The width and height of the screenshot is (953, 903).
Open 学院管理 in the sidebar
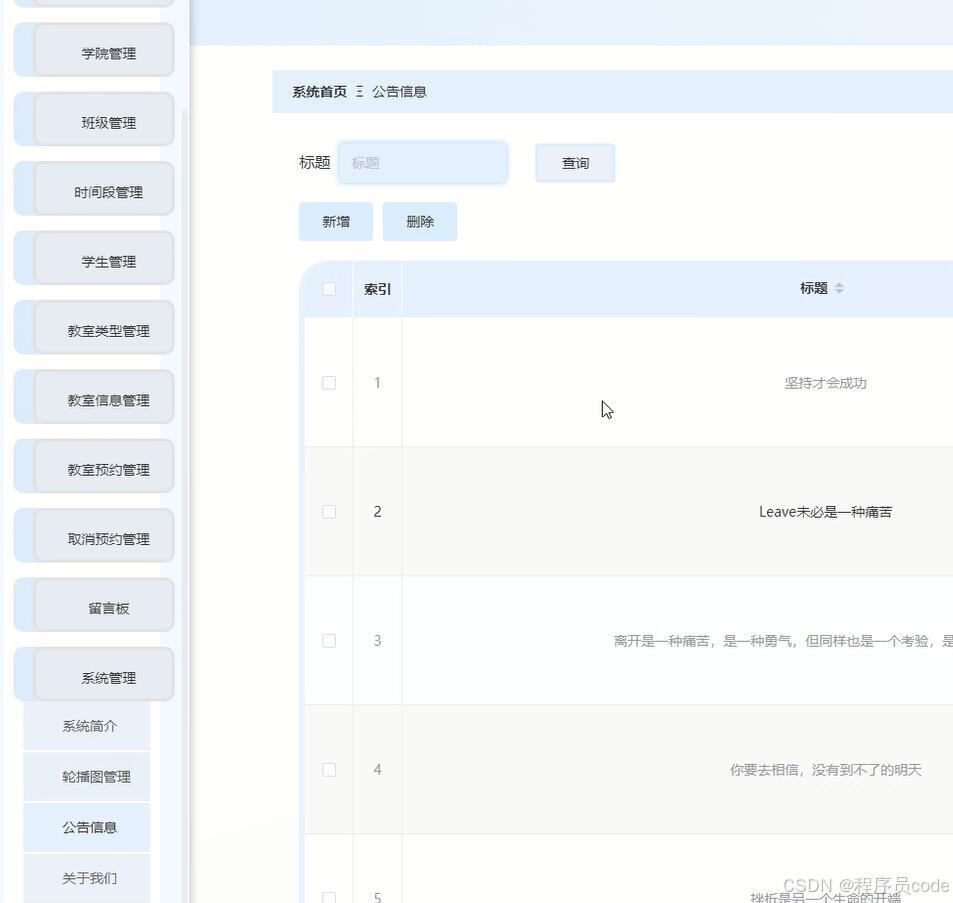coord(92,50)
